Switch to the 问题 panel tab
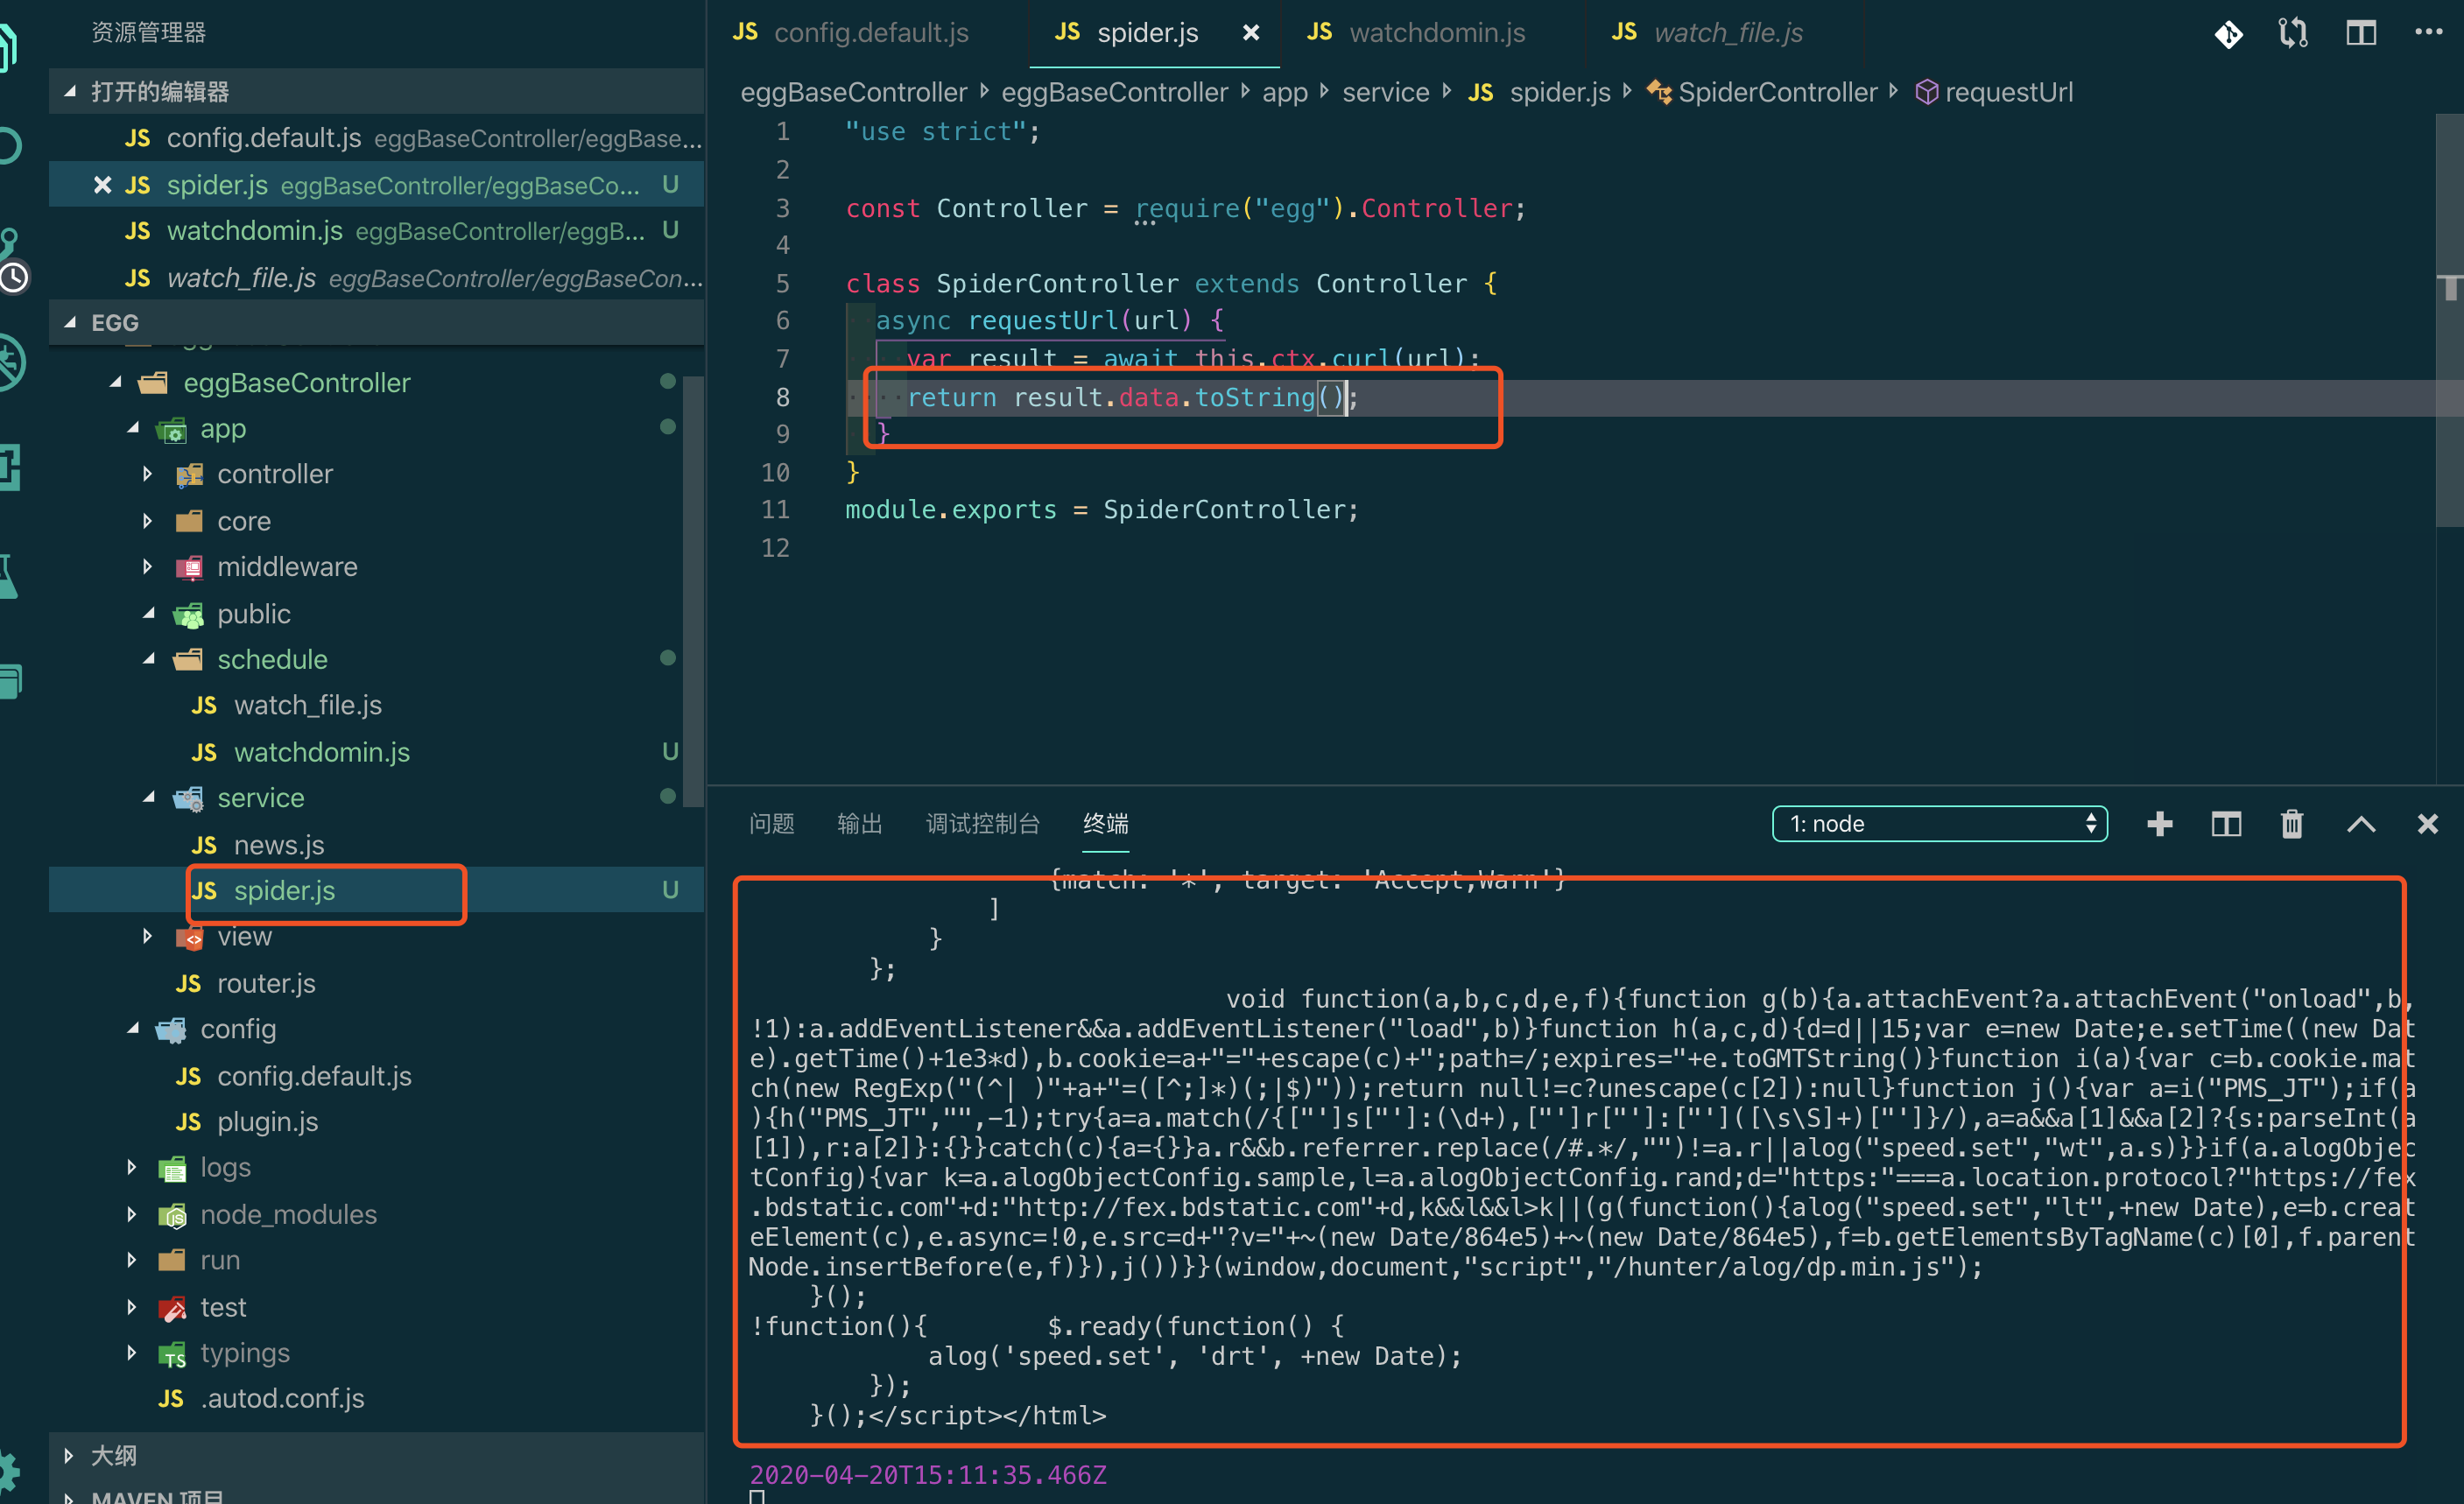The height and width of the screenshot is (1504, 2464). click(x=771, y=824)
